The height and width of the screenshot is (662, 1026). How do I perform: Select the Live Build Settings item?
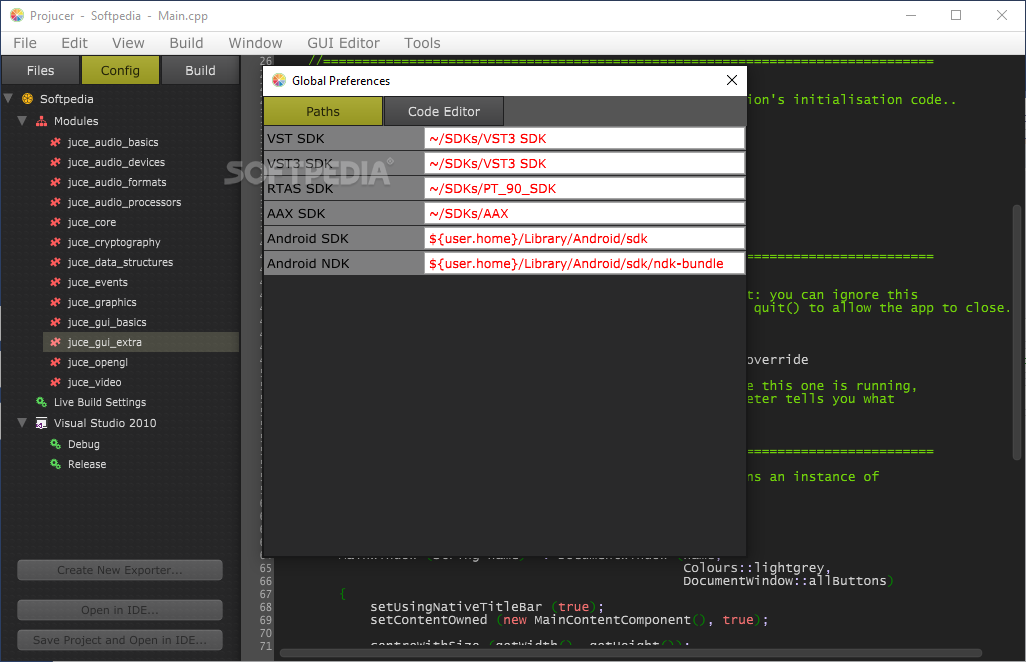click(x=99, y=402)
